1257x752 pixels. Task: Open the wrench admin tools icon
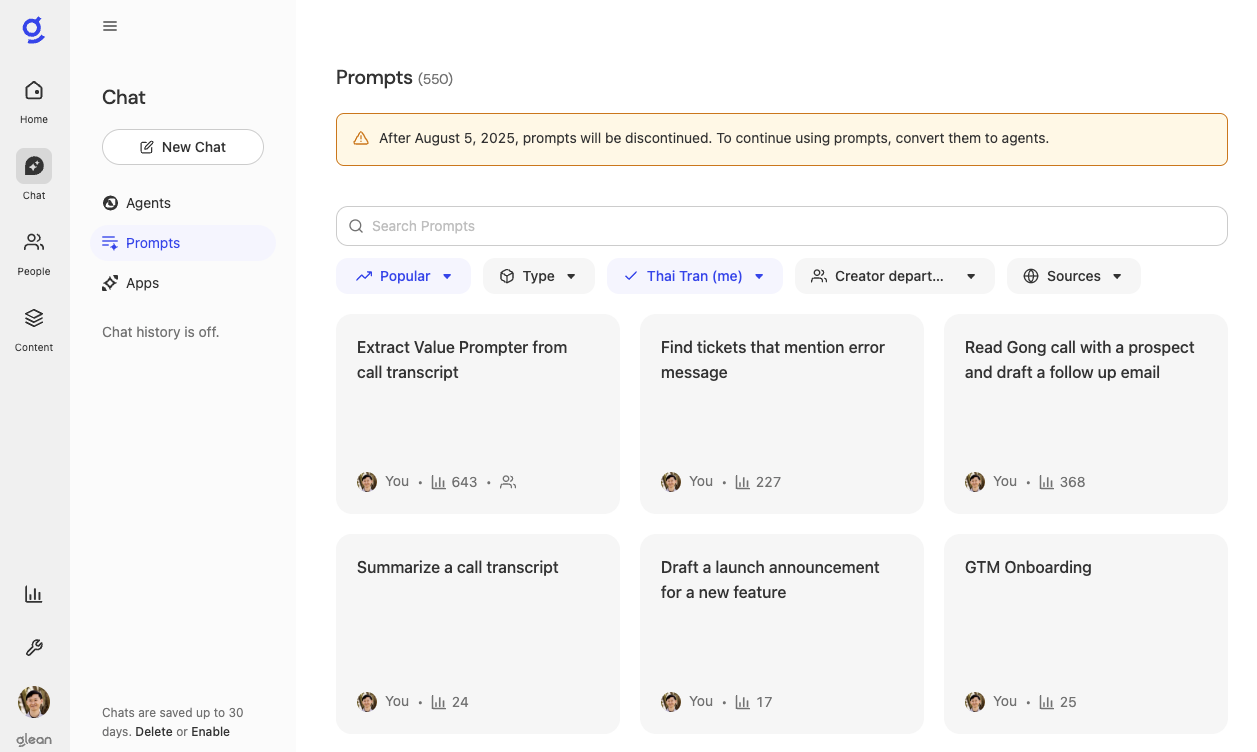pos(34,648)
